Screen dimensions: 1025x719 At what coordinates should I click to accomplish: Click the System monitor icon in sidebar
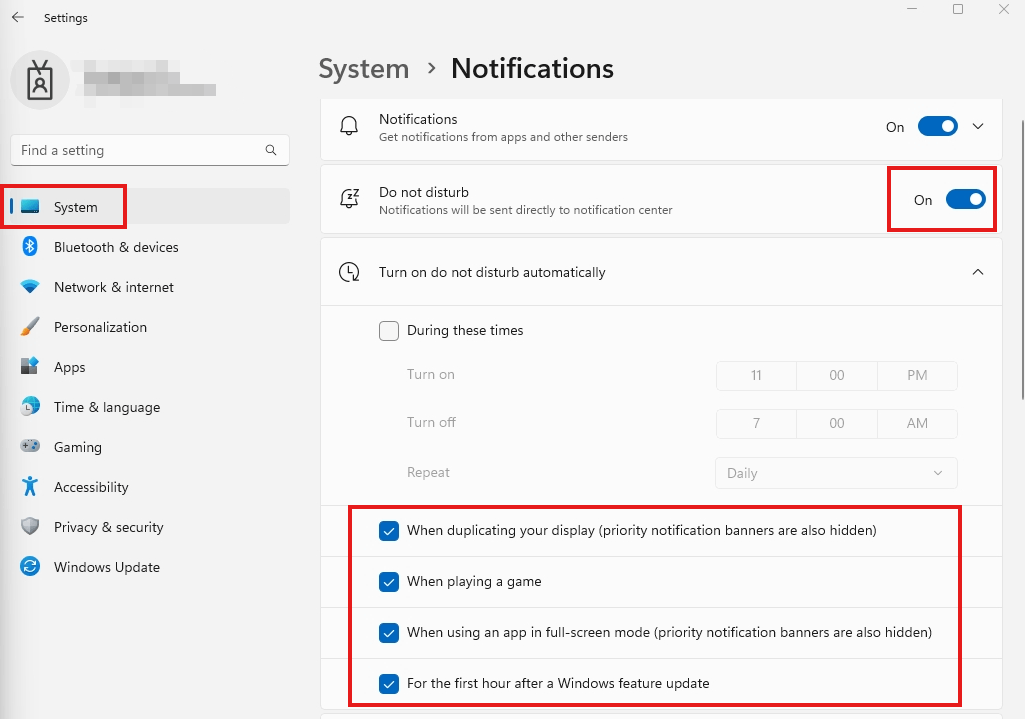(30, 207)
